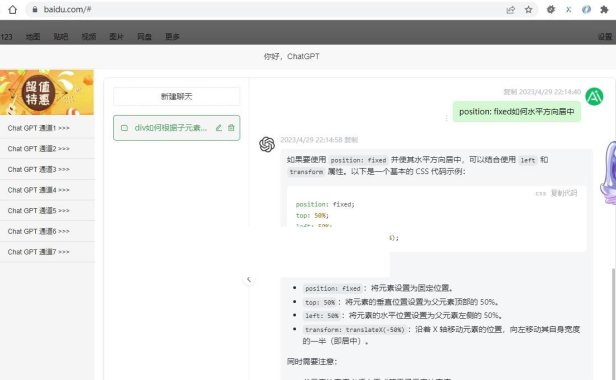The width and height of the screenshot is (616, 380).
Task: Open 设置 in the top navigation bar
Action: (x=605, y=37)
